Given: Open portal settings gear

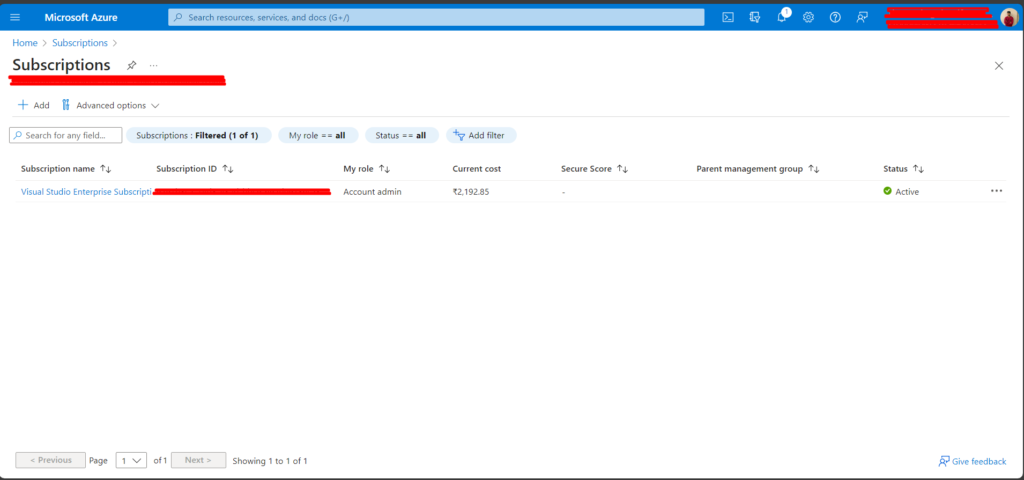Looking at the screenshot, I should pos(808,18).
